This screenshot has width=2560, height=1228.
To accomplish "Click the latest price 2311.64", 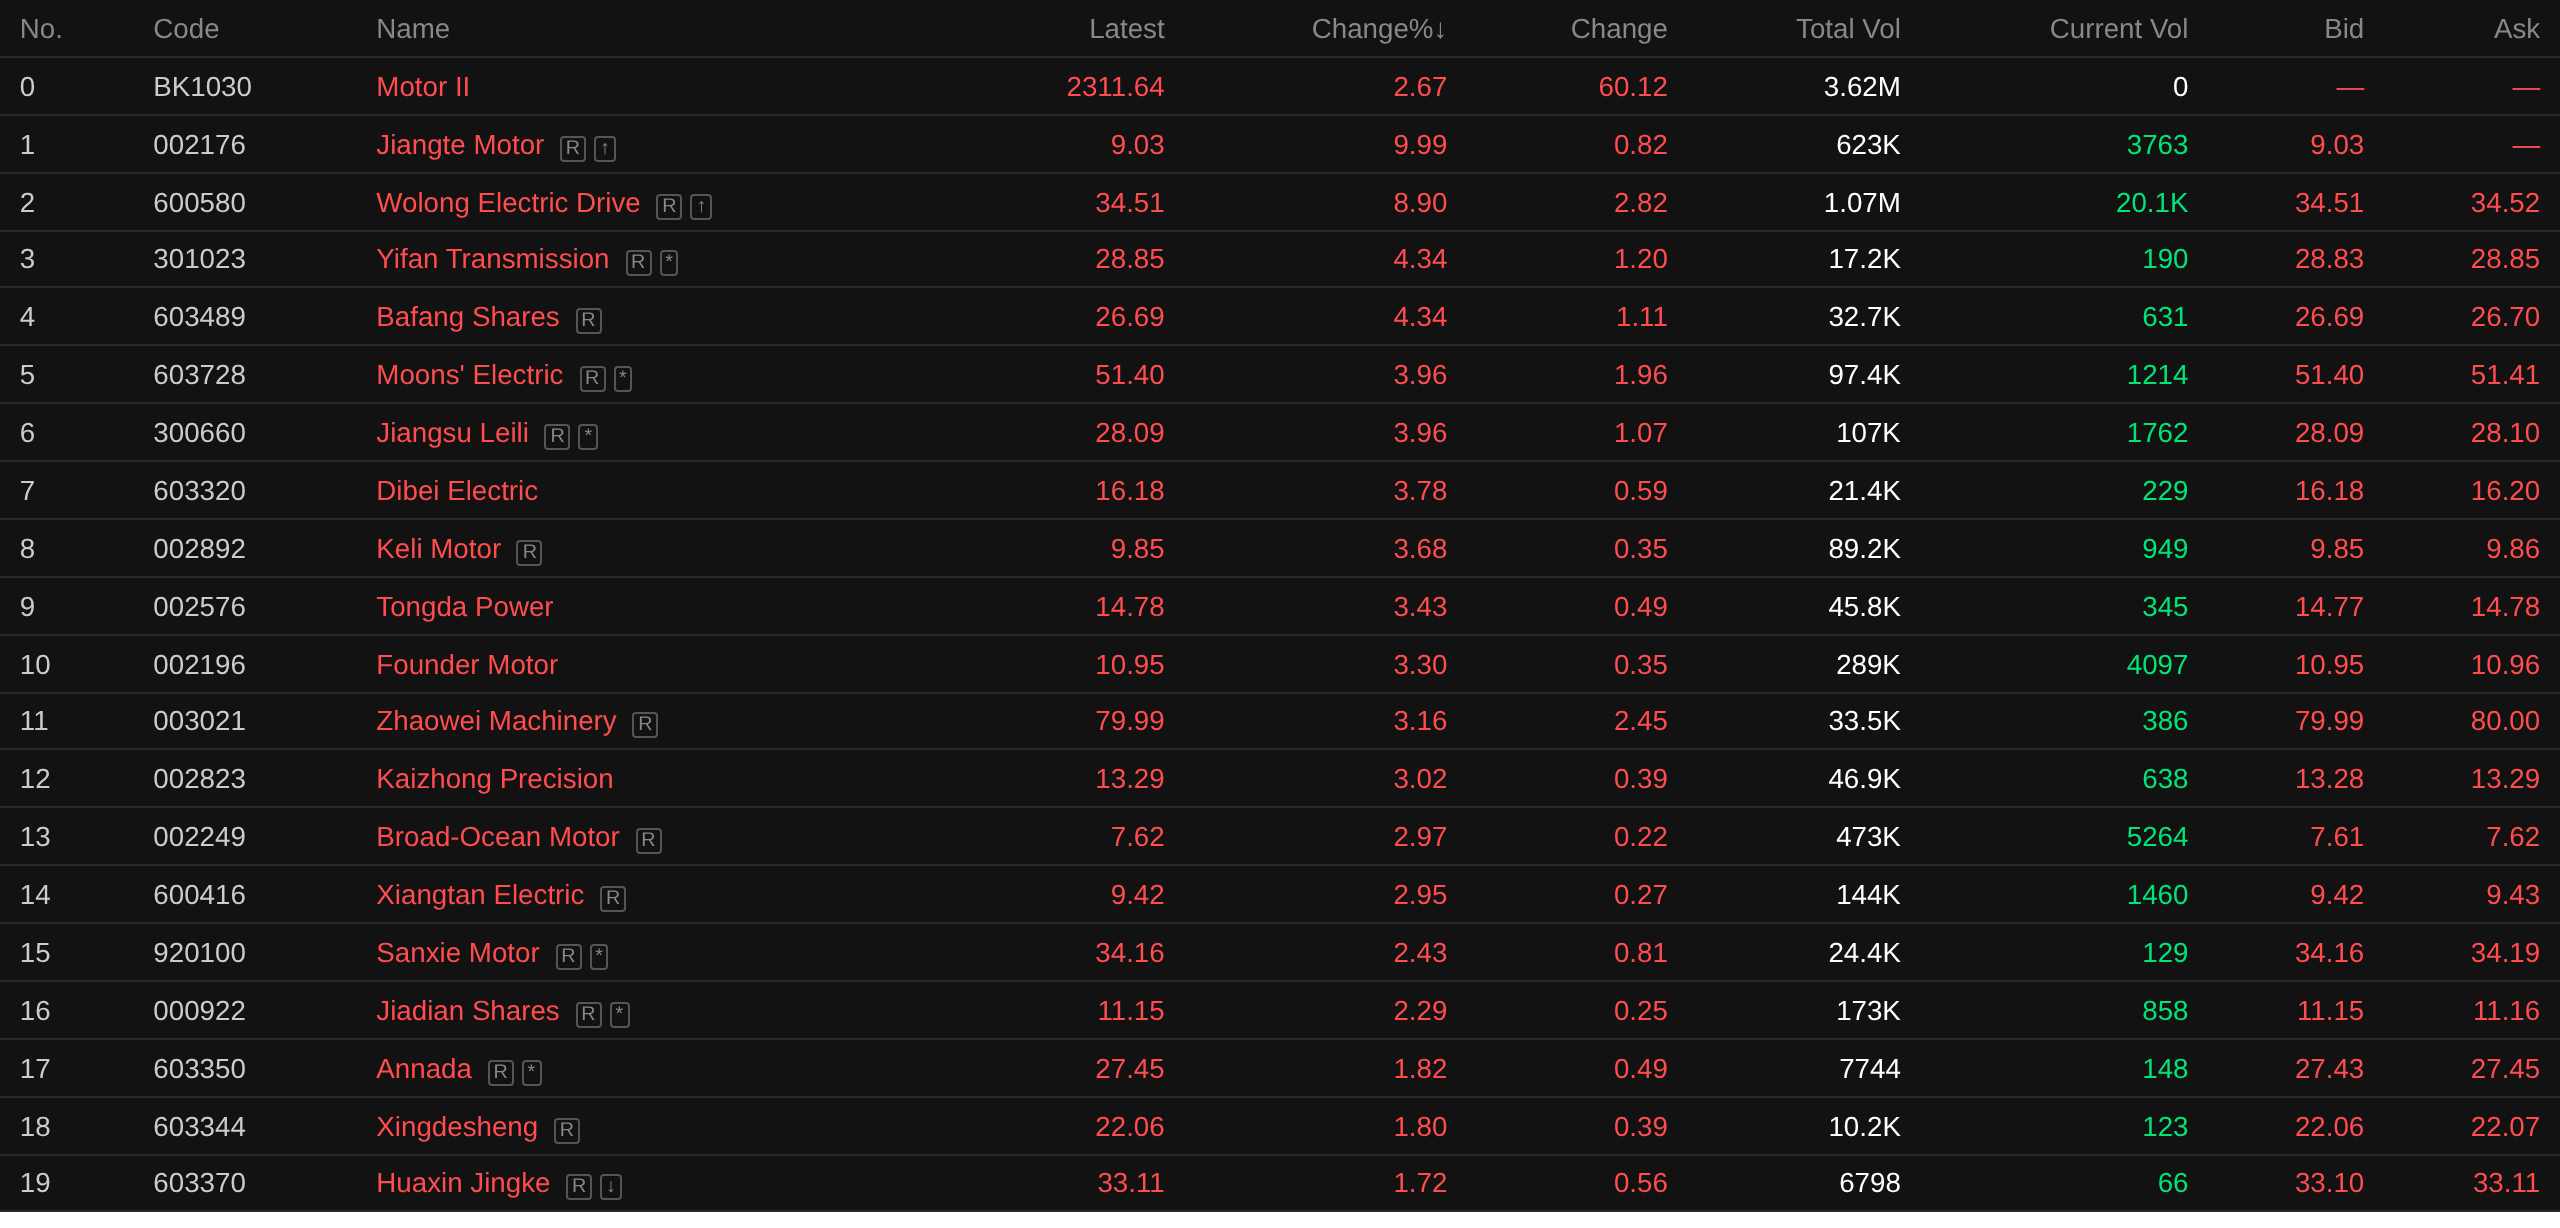I will (x=1115, y=87).
